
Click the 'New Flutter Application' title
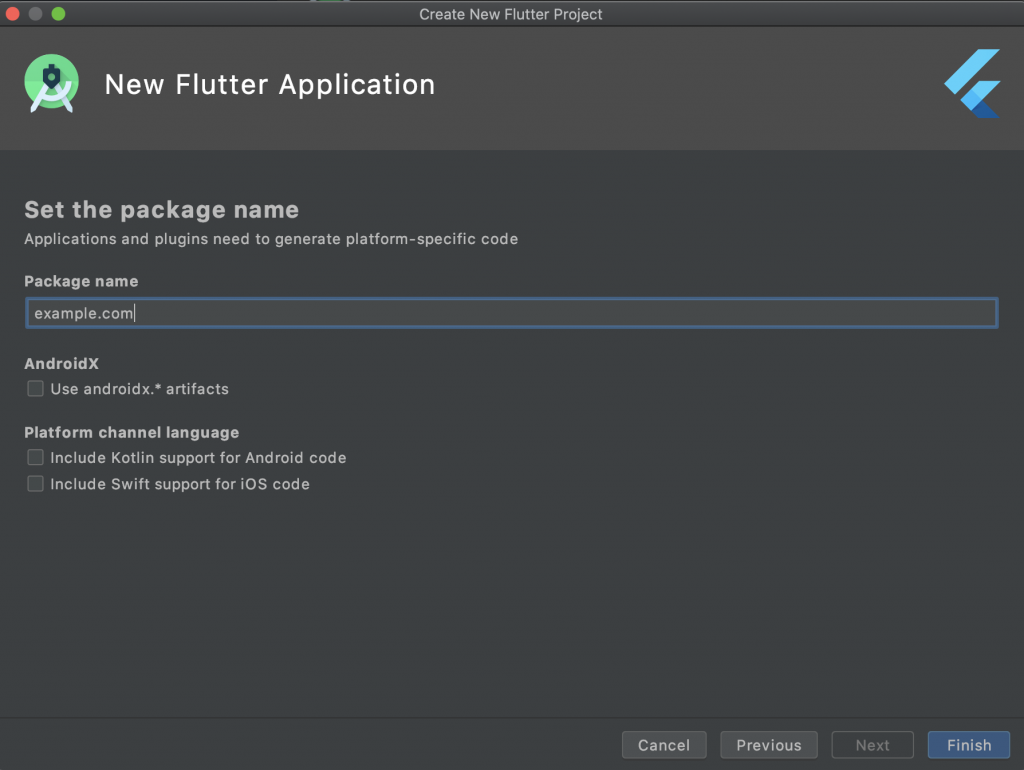(270, 85)
